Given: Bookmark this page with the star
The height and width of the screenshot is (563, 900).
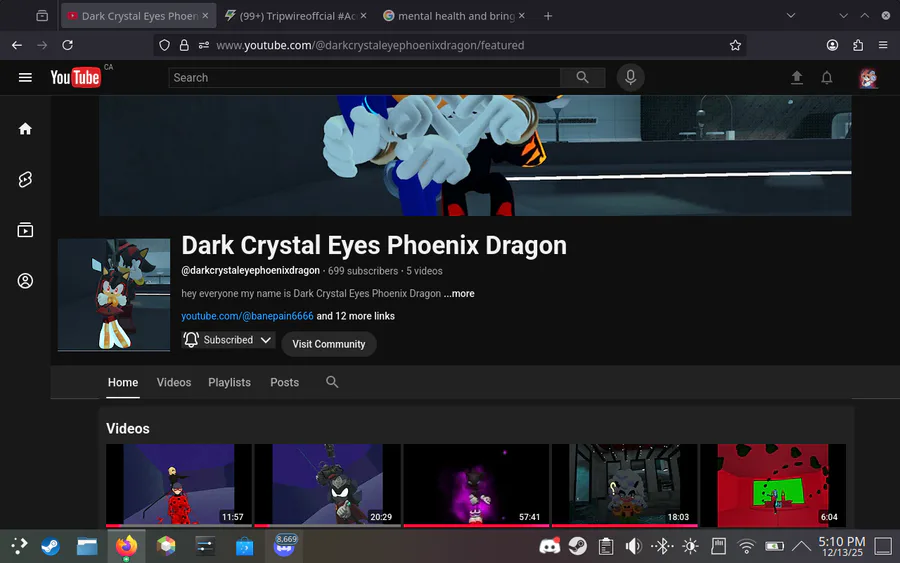Looking at the screenshot, I should coord(735,45).
